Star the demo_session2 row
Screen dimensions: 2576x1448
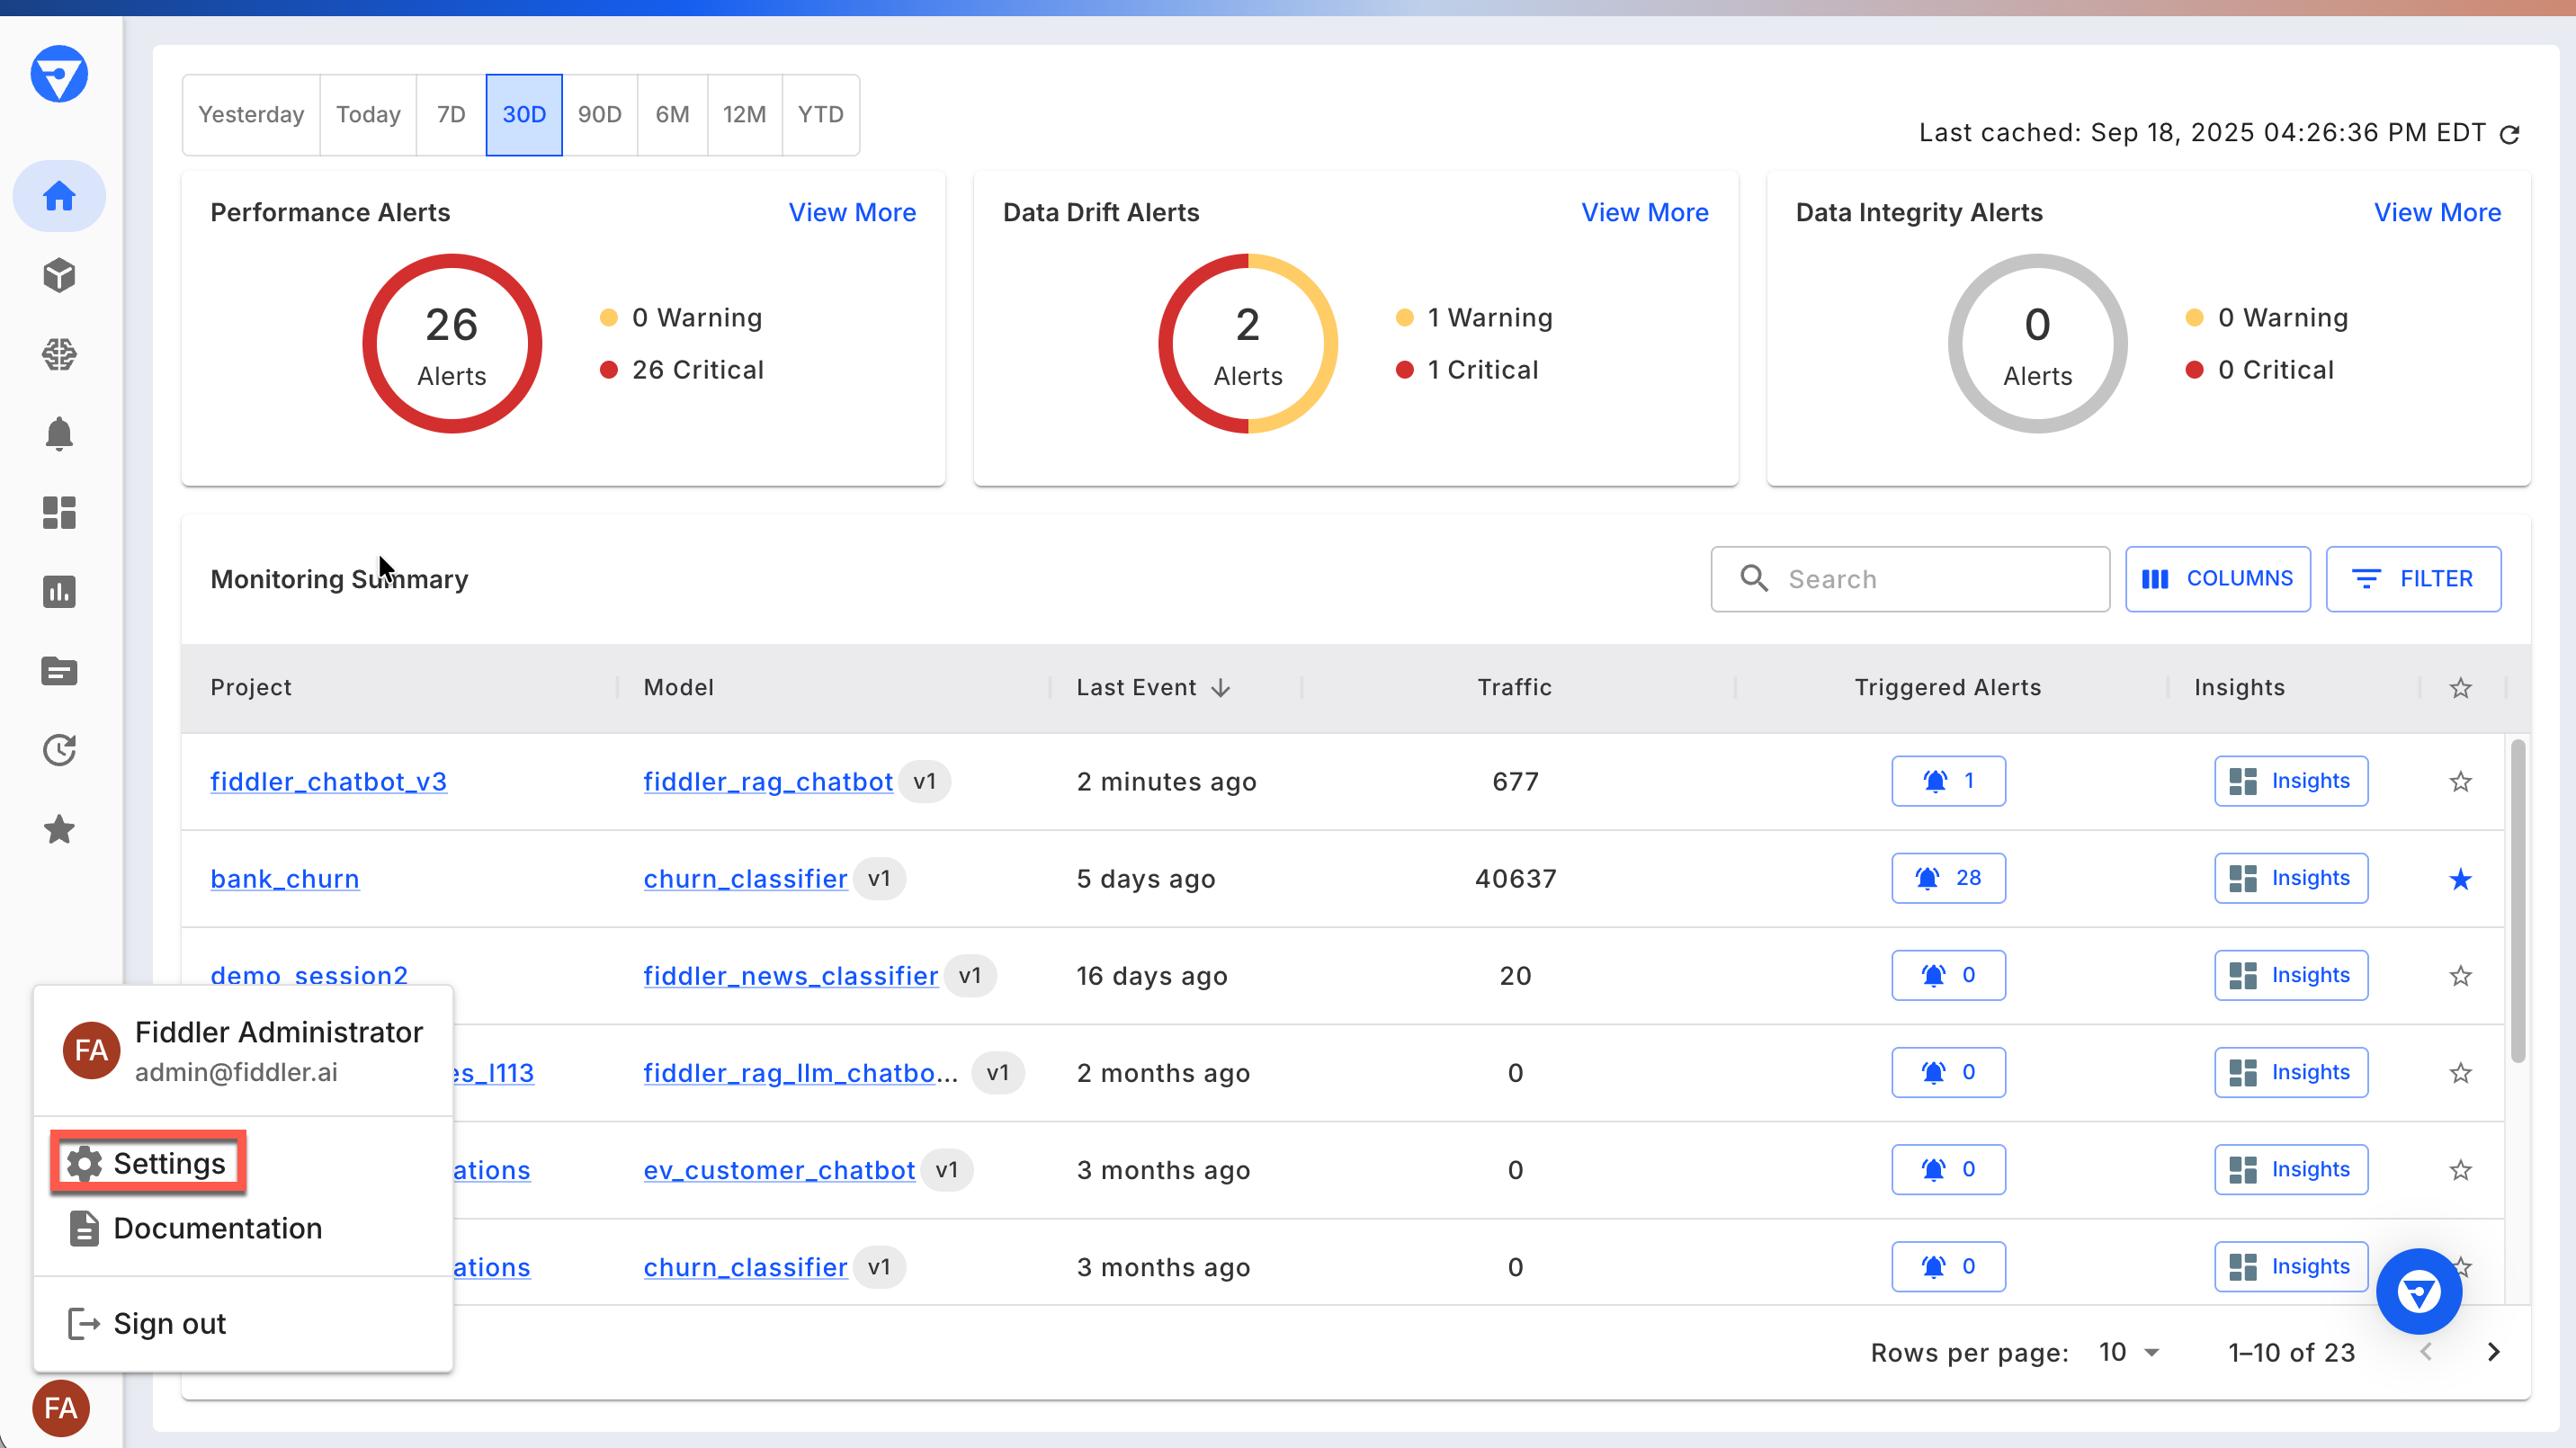[2460, 975]
